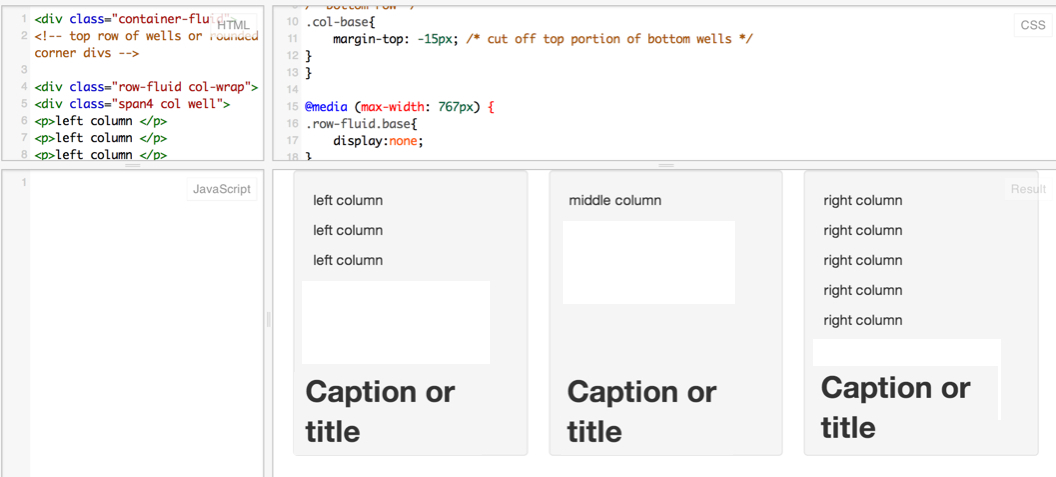Click the row-fluid col-wrap div line in the HTML
Image resolution: width=1056 pixels, height=477 pixels.
pyautogui.click(x=146, y=88)
